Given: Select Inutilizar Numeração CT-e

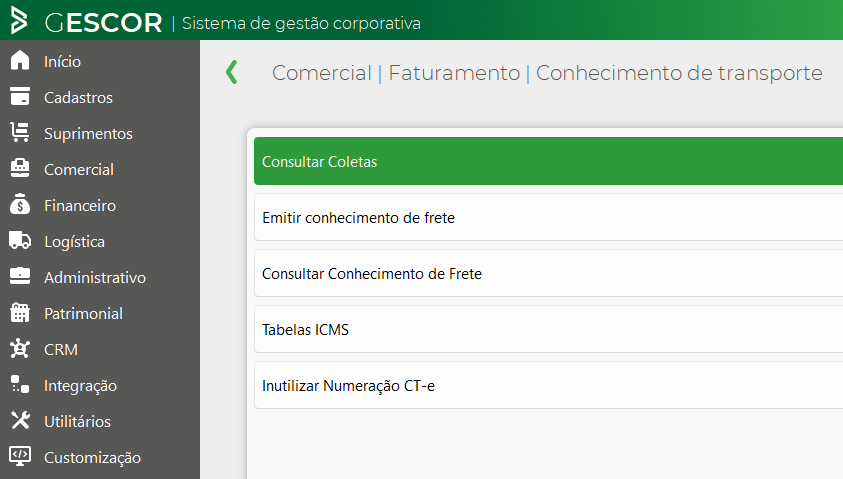Looking at the screenshot, I should pyautogui.click(x=548, y=385).
